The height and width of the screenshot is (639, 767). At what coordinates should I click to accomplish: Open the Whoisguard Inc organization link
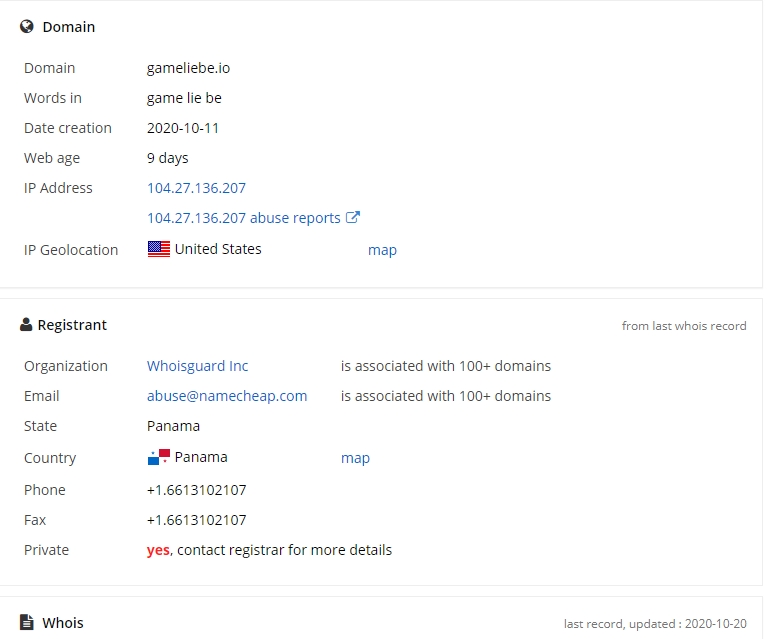coord(198,366)
